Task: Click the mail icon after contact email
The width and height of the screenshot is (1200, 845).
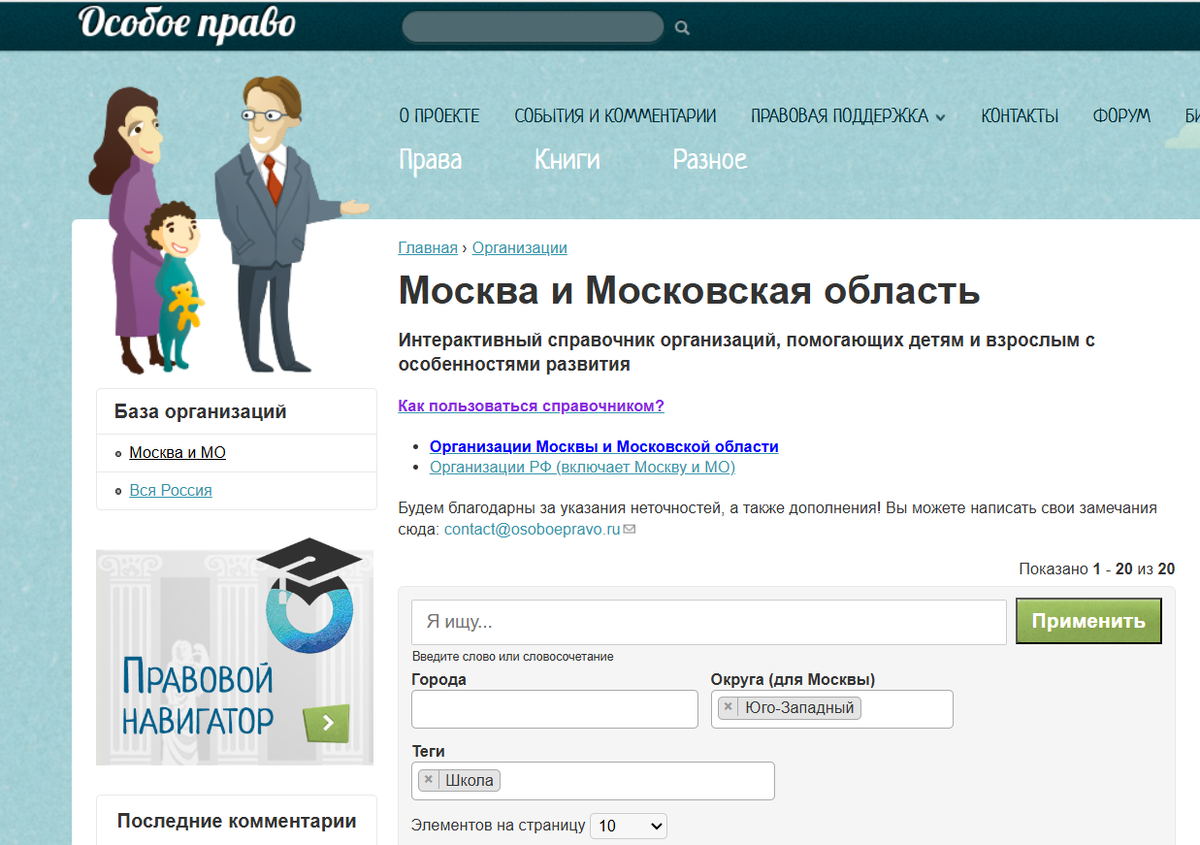Action: [629, 529]
